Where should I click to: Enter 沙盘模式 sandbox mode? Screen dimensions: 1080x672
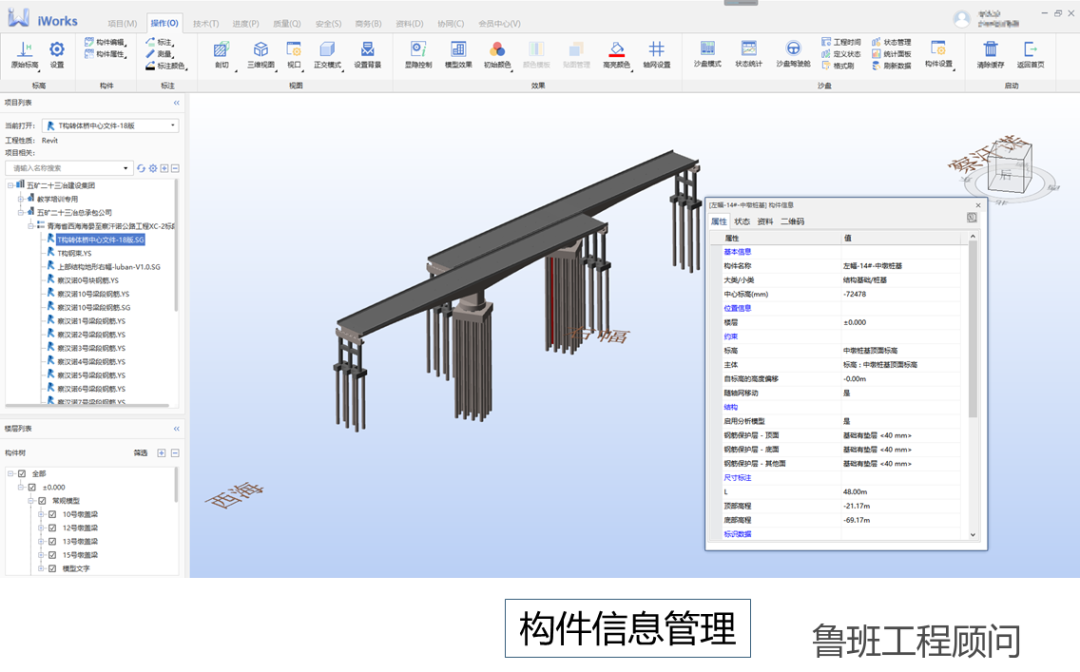[707, 54]
